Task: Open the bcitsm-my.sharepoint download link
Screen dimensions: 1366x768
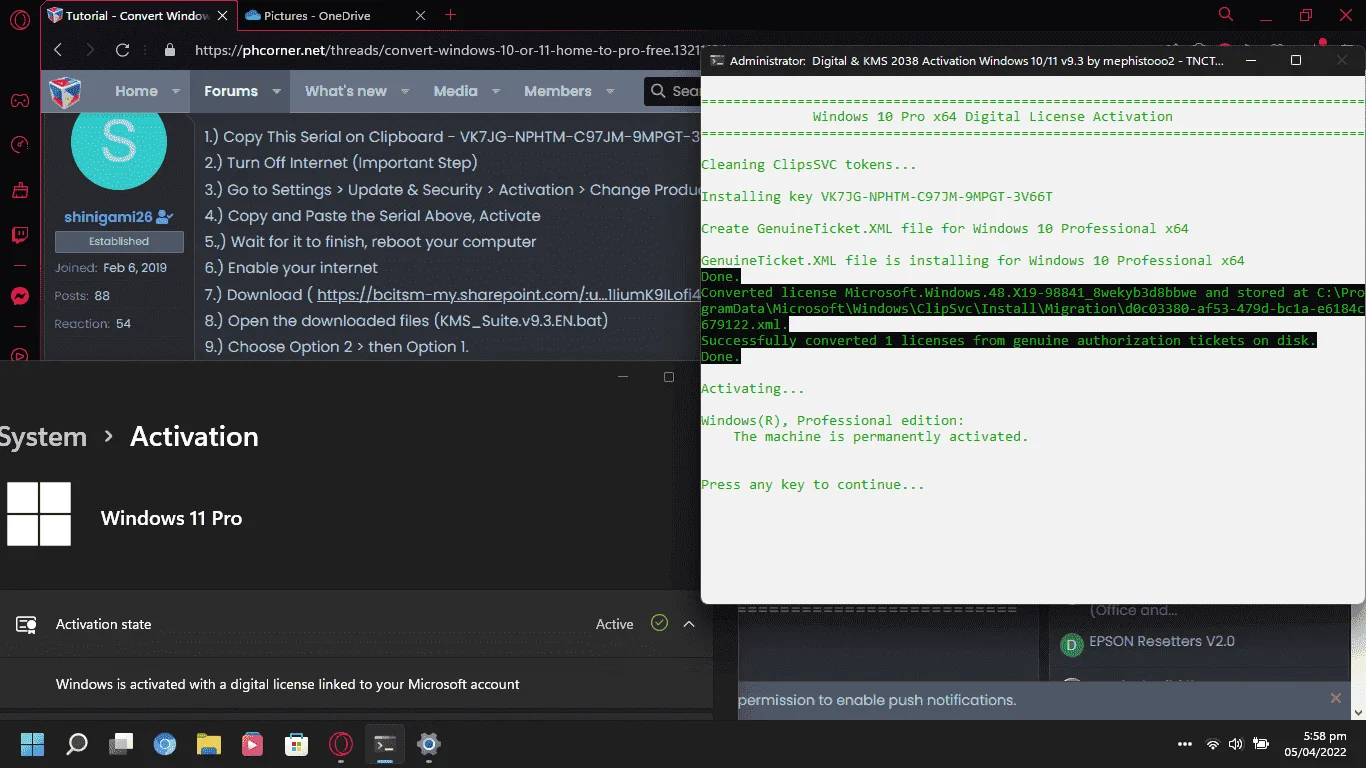Action: coord(508,295)
